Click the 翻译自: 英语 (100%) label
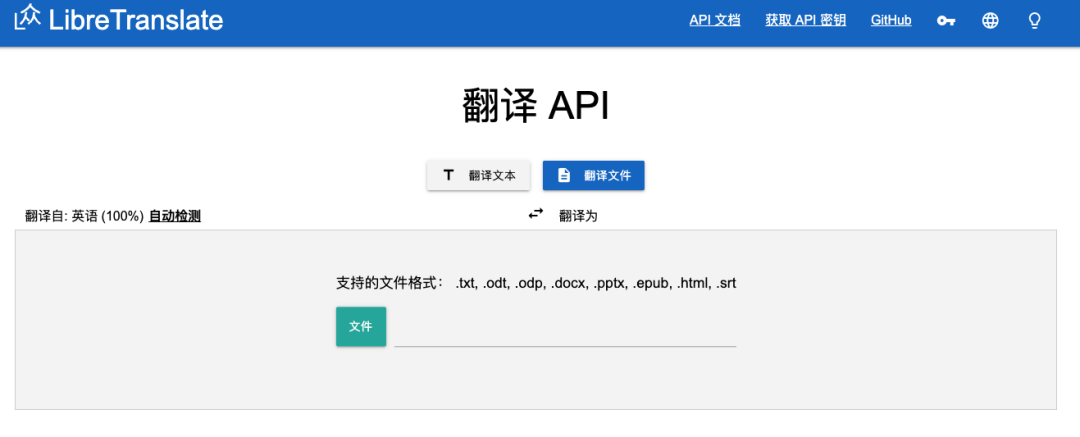 coord(85,216)
